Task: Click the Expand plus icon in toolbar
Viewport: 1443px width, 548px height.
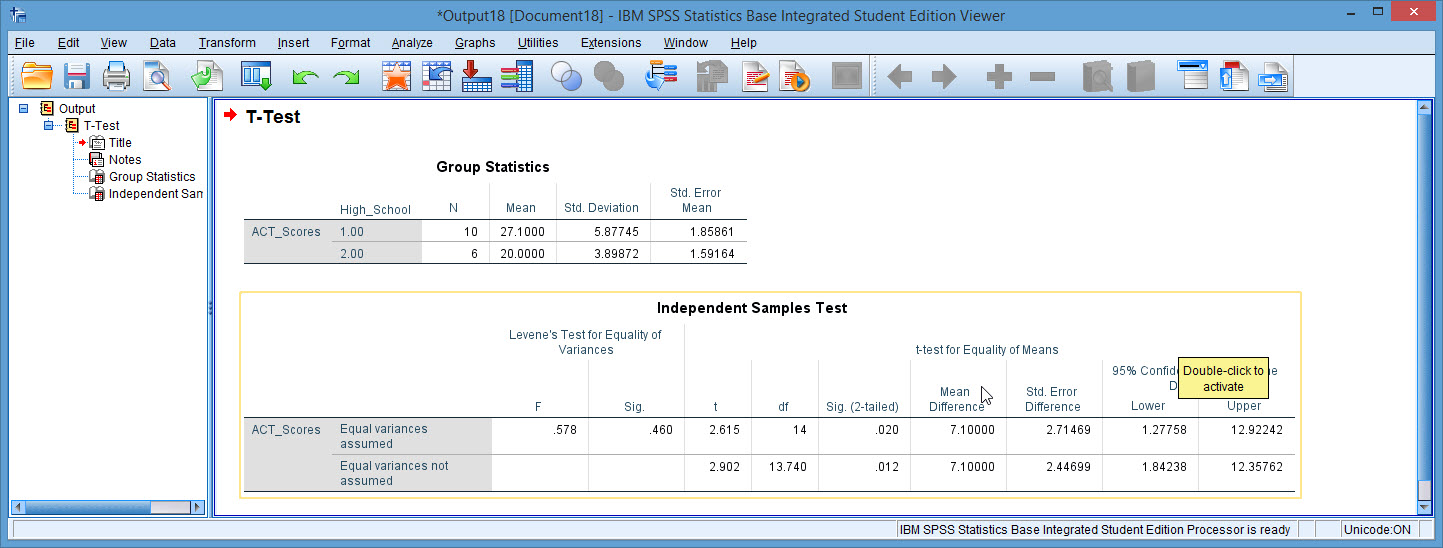Action: [x=999, y=77]
